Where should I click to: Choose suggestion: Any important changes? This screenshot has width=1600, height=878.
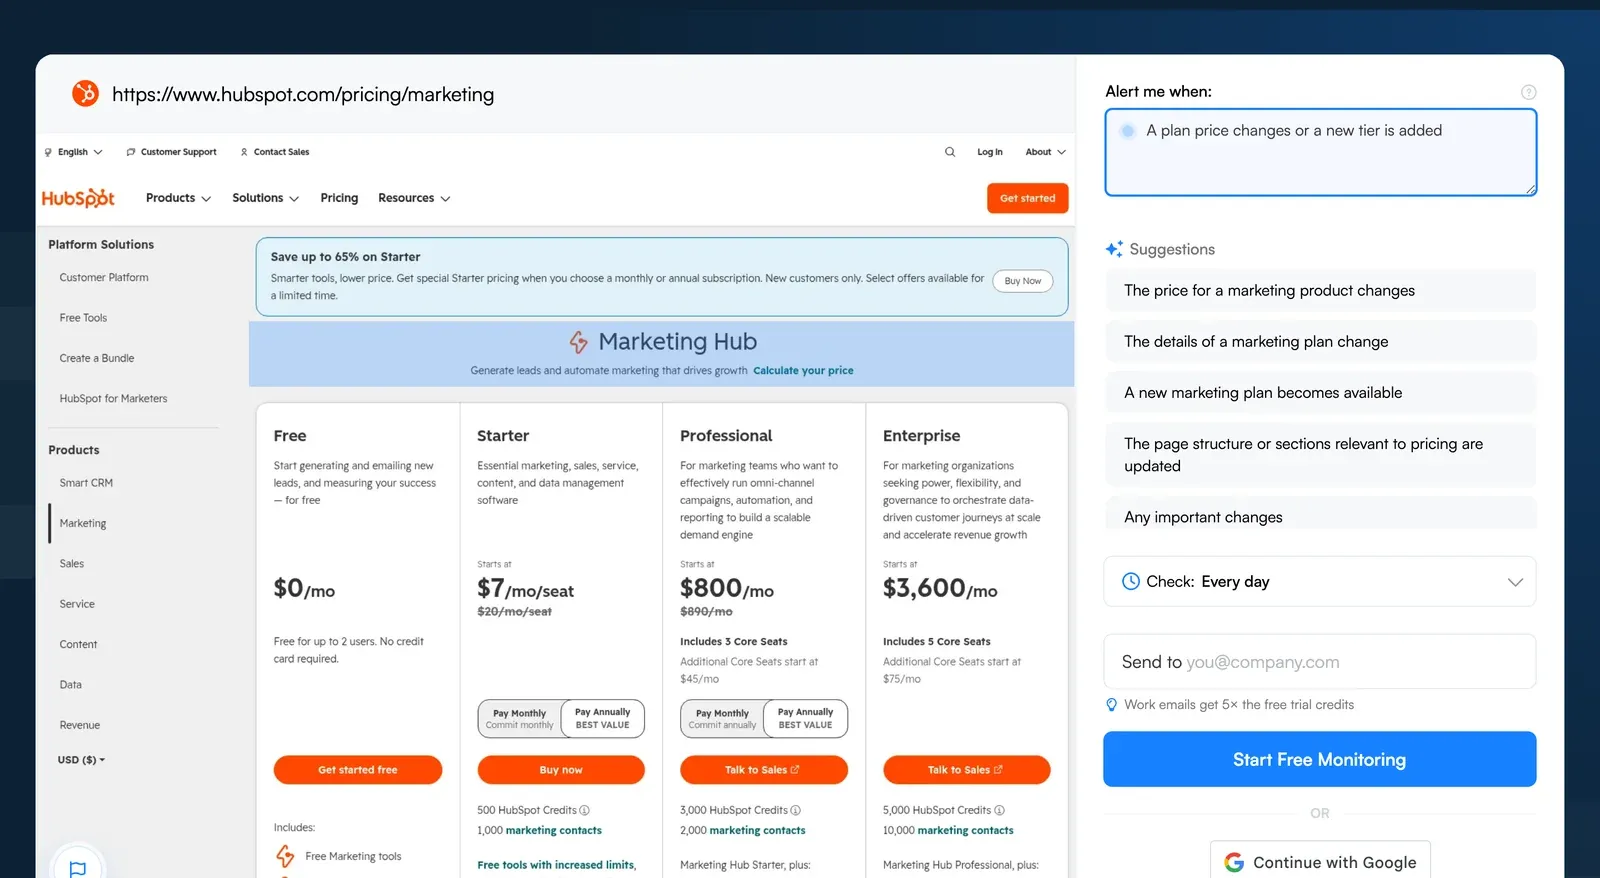(1320, 516)
